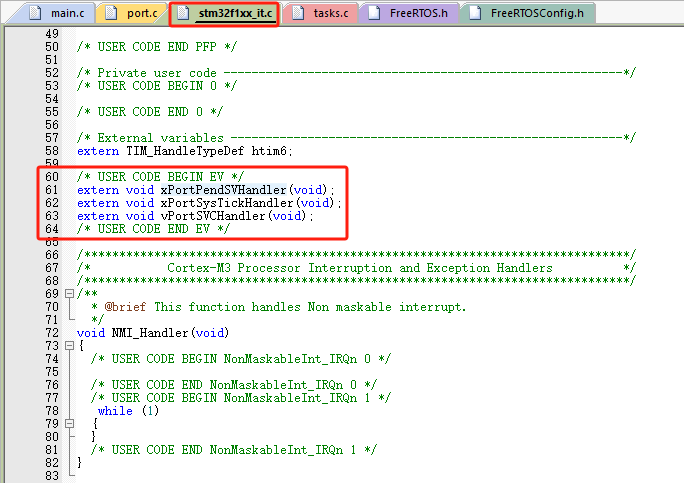Click the while keyword on line 78
Viewport: 684px width, 483px height.
click(115, 411)
